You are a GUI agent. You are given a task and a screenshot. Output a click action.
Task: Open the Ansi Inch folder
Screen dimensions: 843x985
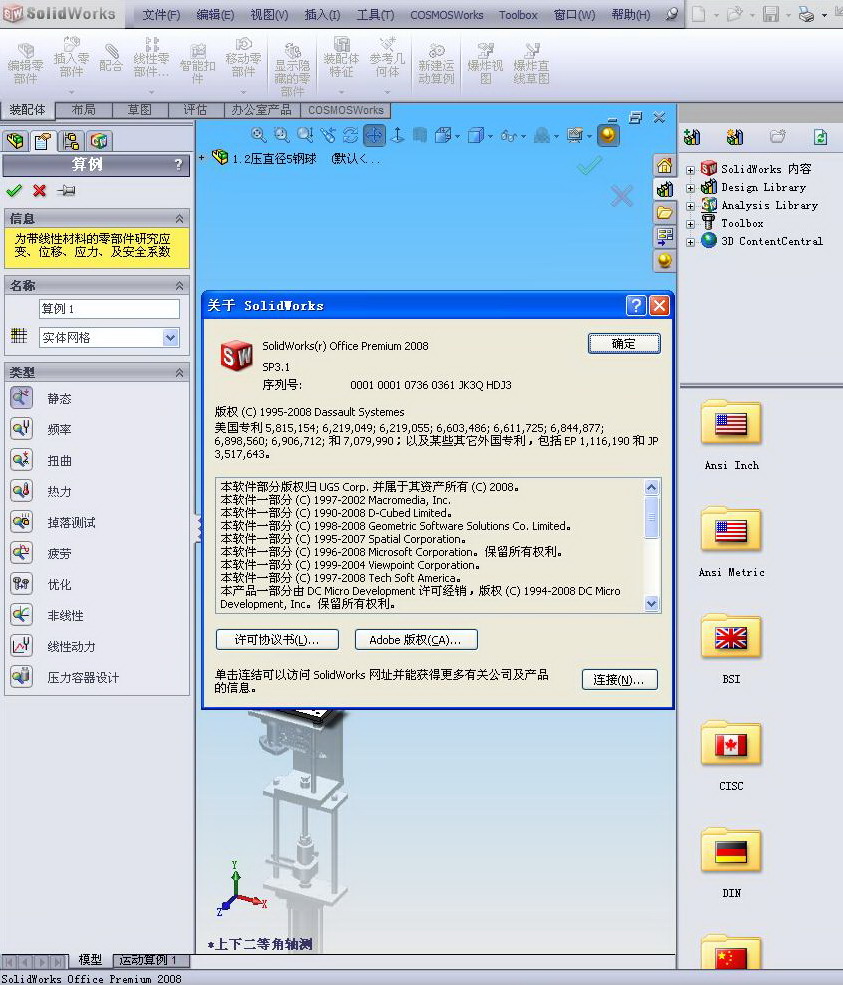click(x=731, y=435)
